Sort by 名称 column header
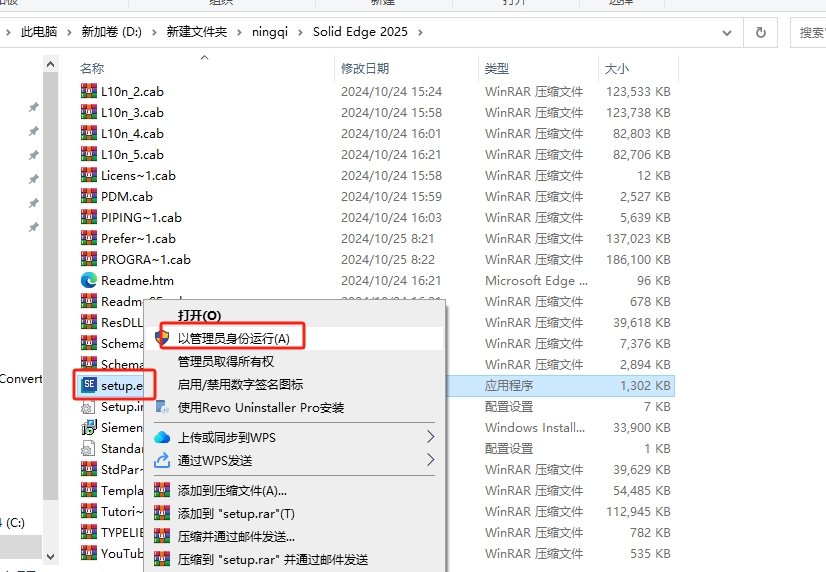This screenshot has width=826, height=572. [x=92, y=68]
